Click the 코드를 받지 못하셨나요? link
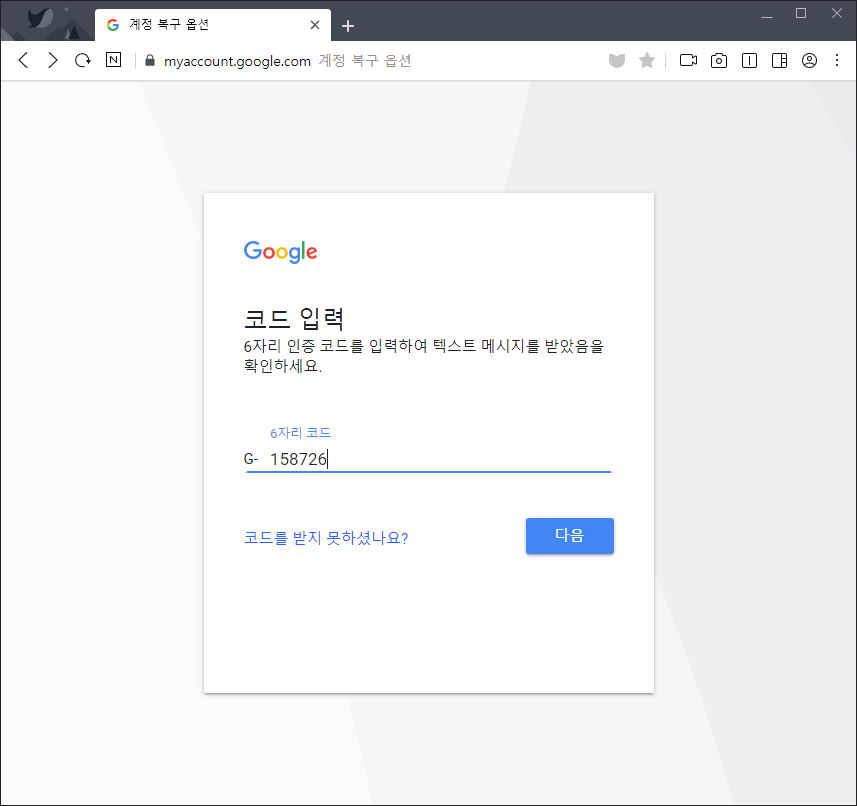The height and width of the screenshot is (806, 857). [x=326, y=538]
